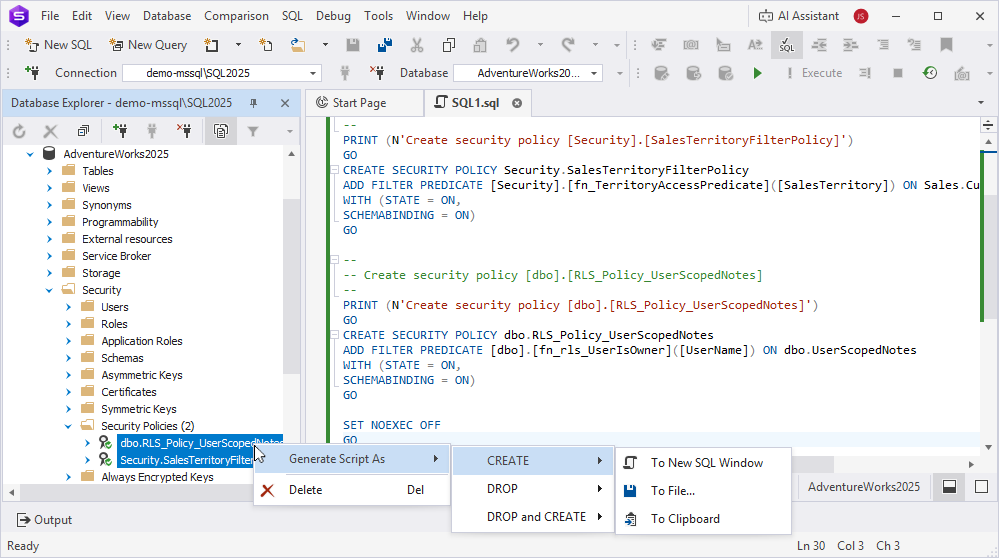The image size is (999, 558).
Task: Click the New SQL toolbar button
Action: (x=58, y=45)
